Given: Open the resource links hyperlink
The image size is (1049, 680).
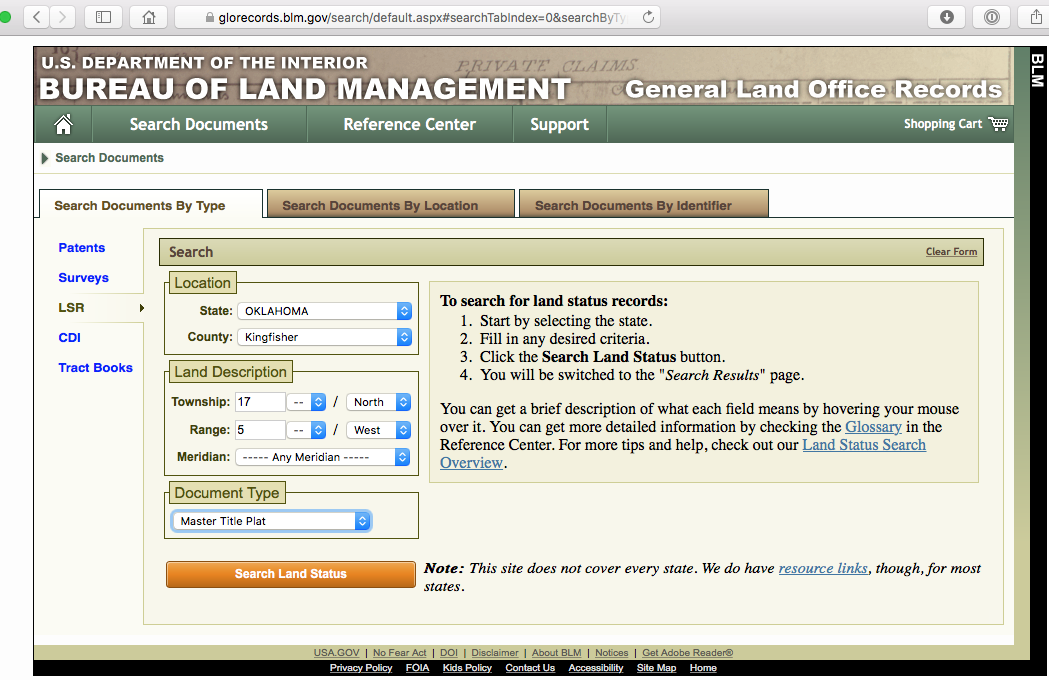Looking at the screenshot, I should tap(823, 568).
